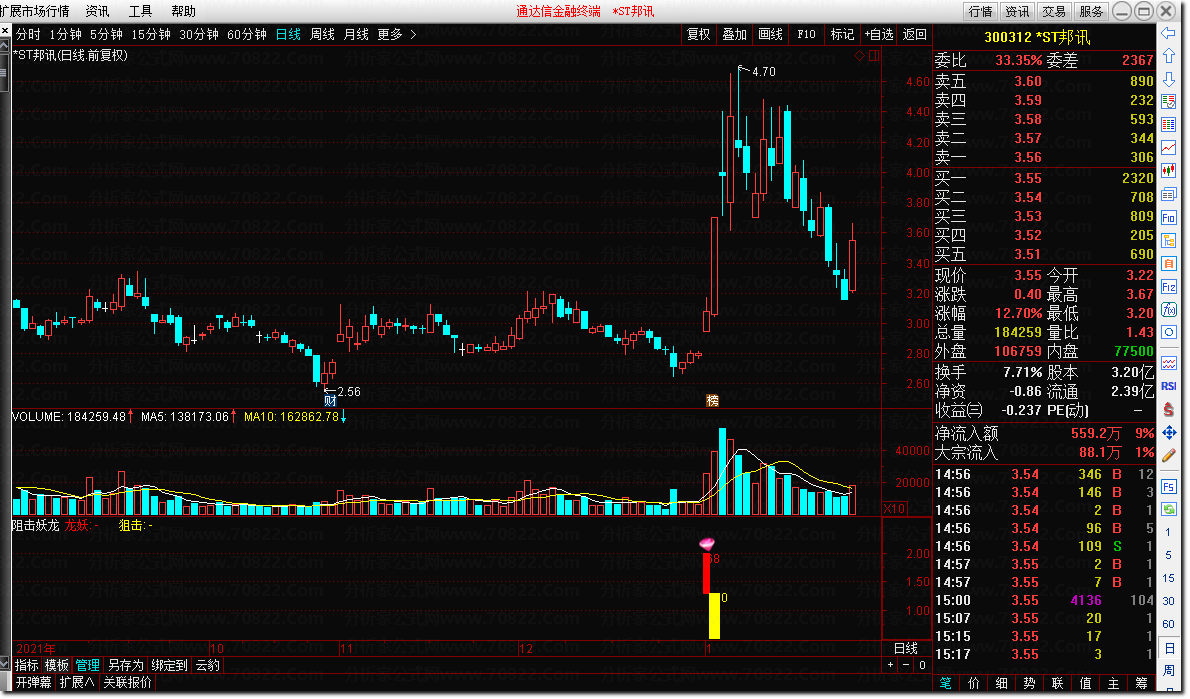Click the 交易 button at top right
Viewport: 1190px width, 699px height.
pos(1054,11)
